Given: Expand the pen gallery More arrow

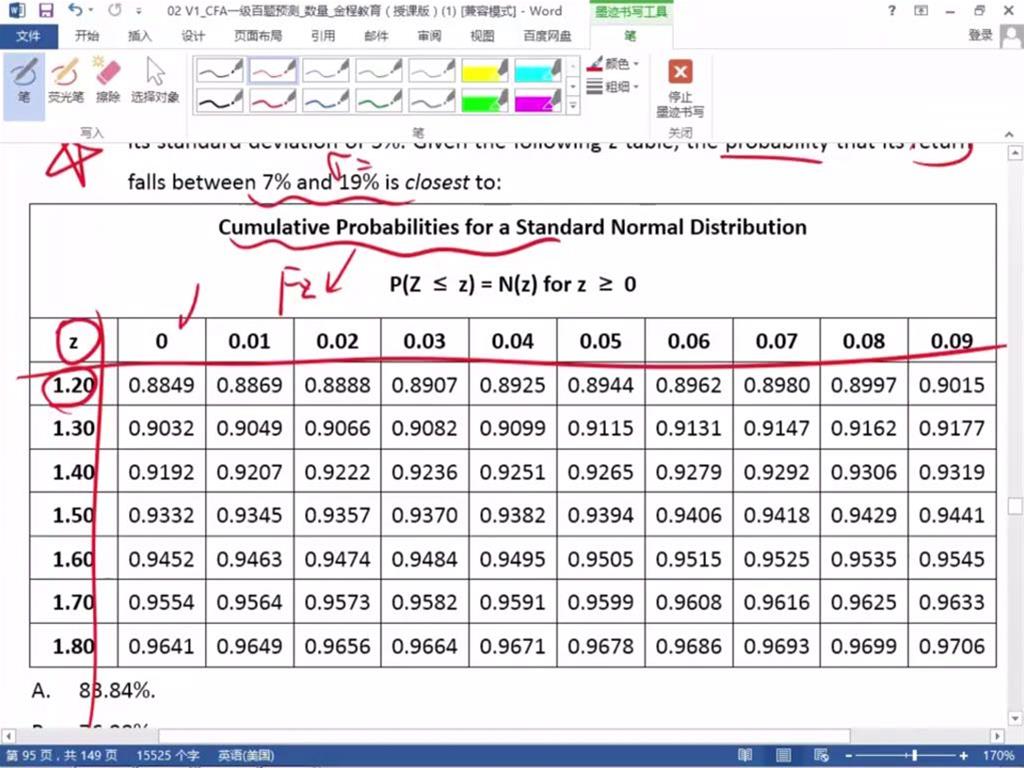Looking at the screenshot, I should point(573,105).
